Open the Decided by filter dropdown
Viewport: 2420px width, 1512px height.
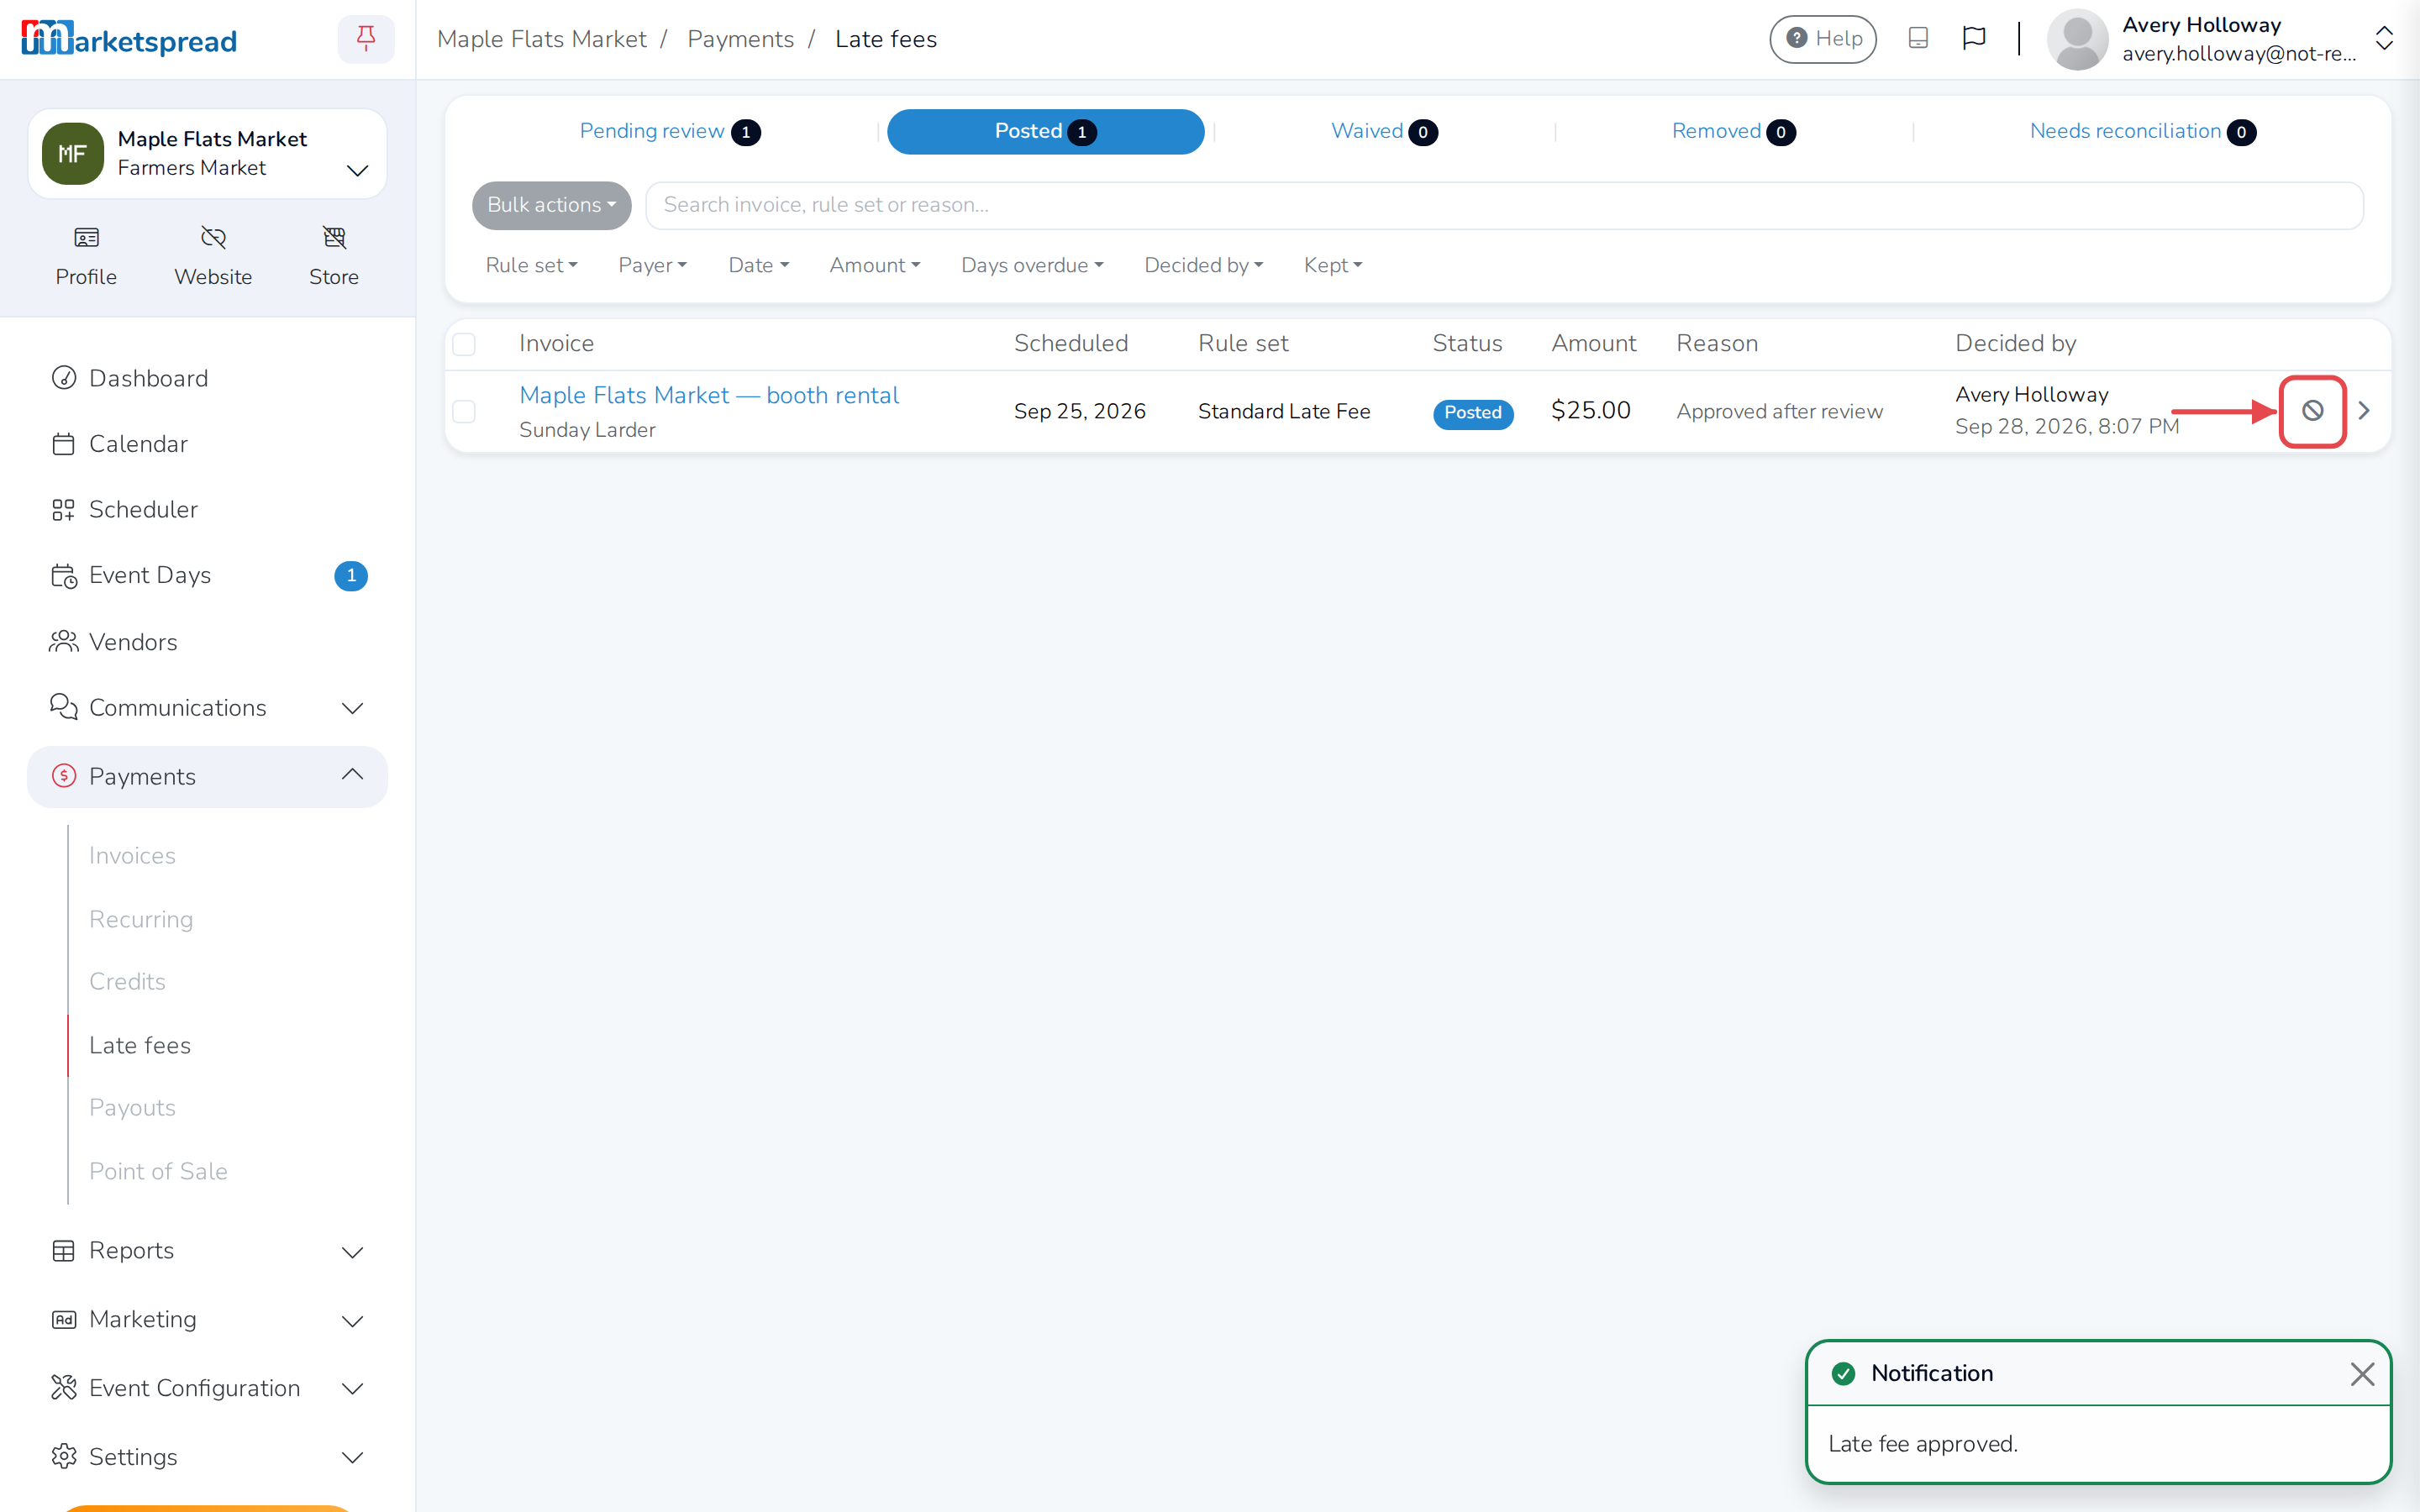click(x=1203, y=265)
